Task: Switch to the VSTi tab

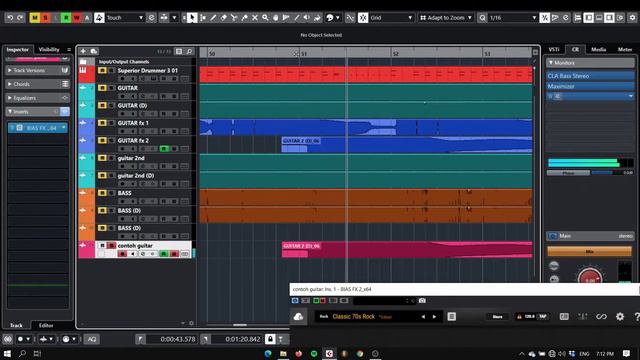Action: [x=554, y=49]
